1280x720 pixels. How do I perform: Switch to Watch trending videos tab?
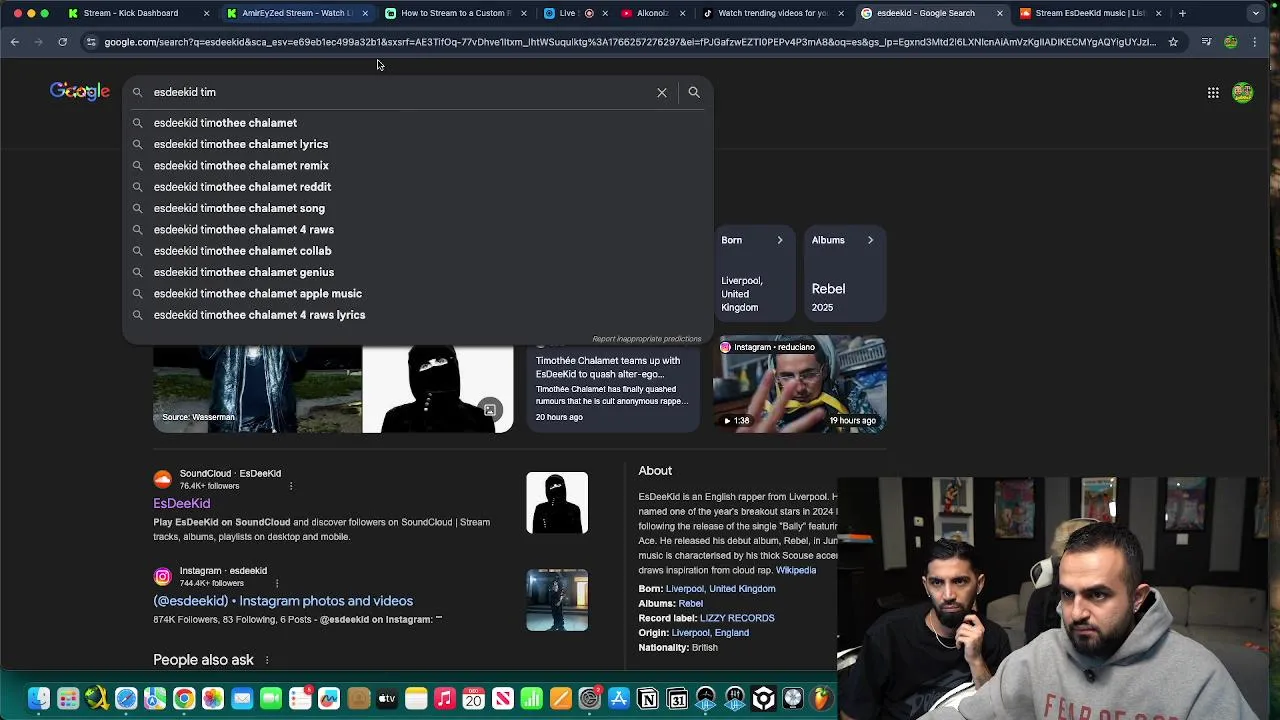(x=773, y=13)
